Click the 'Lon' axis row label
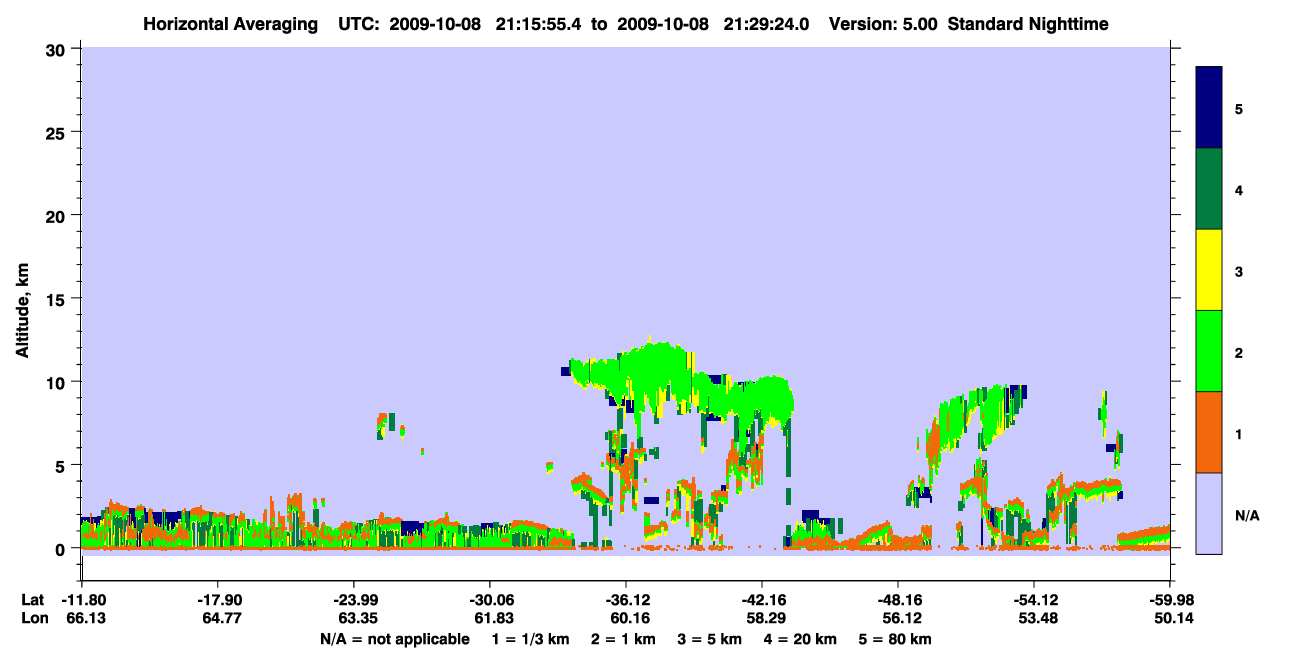 click(x=34, y=619)
